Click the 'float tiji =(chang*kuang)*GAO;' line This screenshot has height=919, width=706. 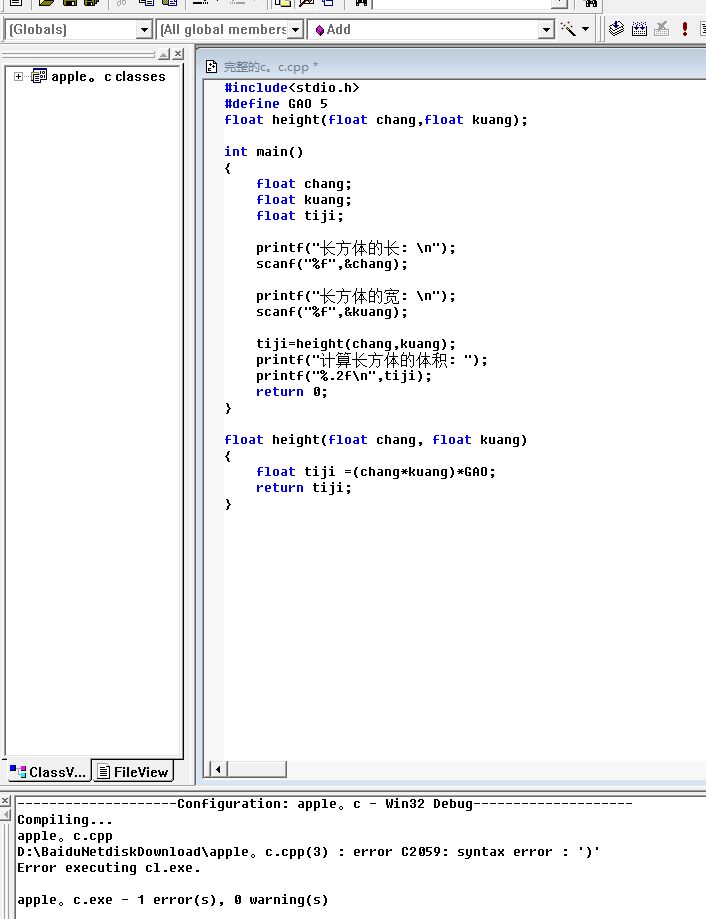click(x=376, y=472)
